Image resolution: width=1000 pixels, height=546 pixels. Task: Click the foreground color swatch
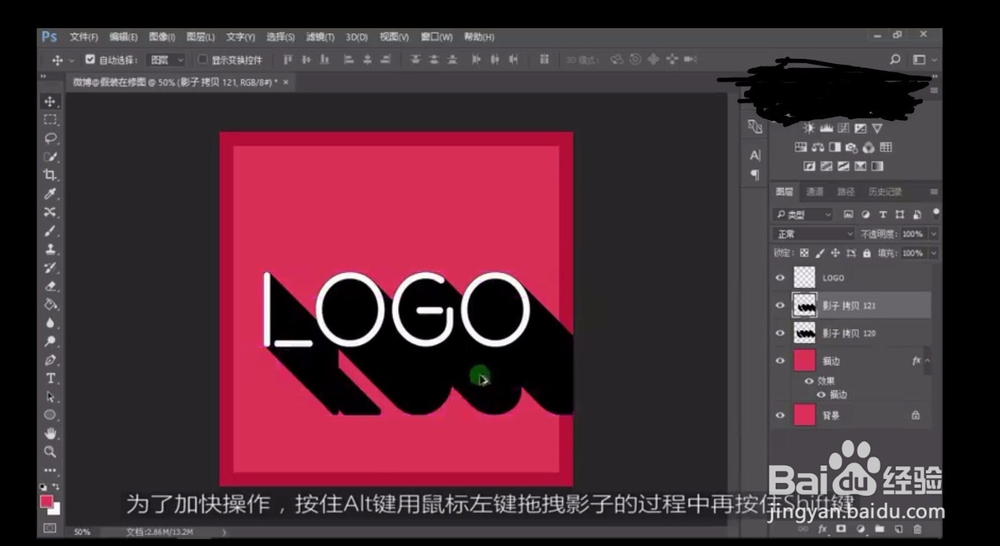[x=47, y=501]
